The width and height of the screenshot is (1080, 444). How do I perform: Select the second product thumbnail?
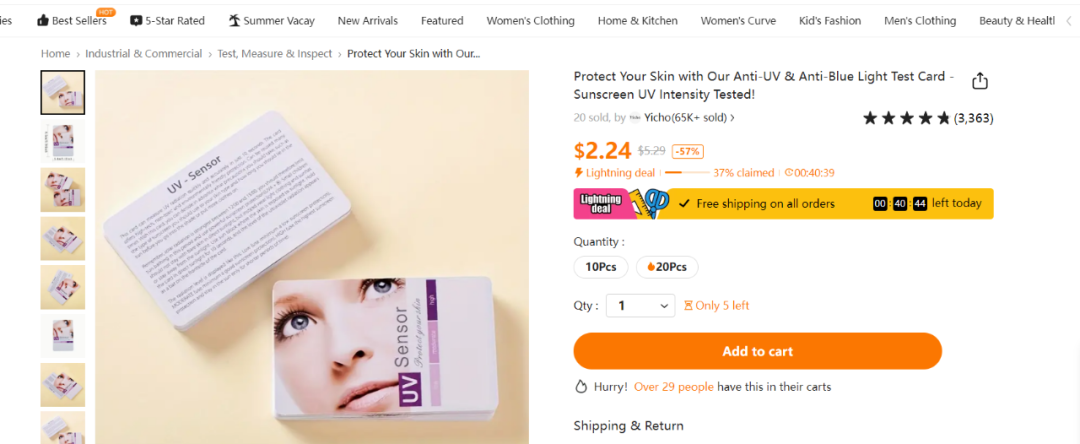62,141
